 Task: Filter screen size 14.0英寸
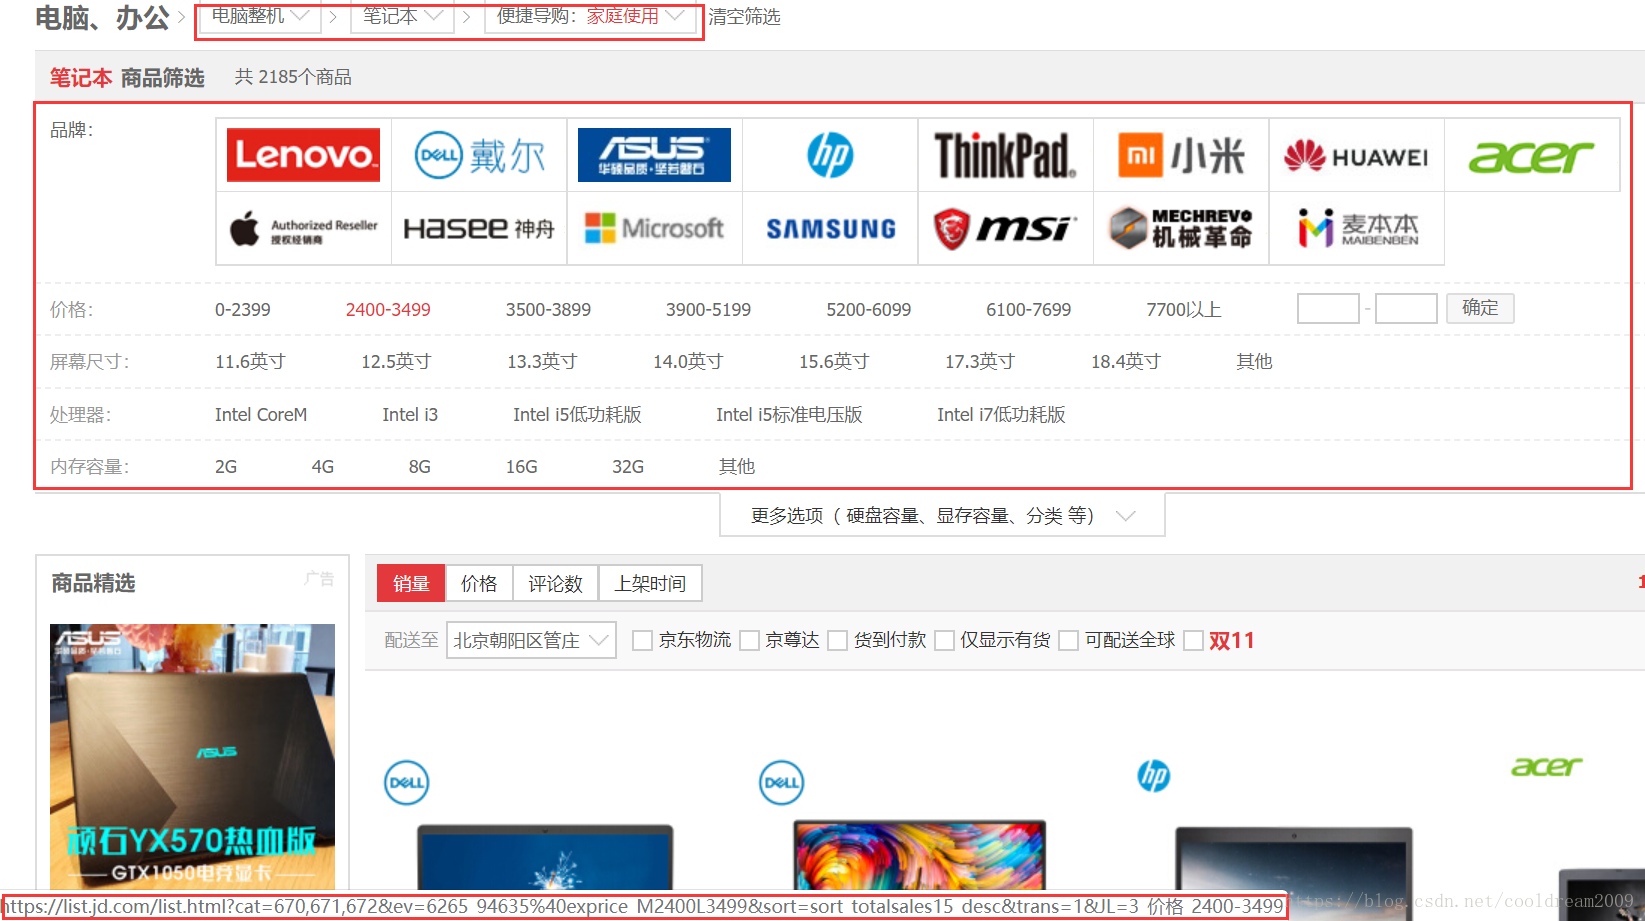(688, 362)
